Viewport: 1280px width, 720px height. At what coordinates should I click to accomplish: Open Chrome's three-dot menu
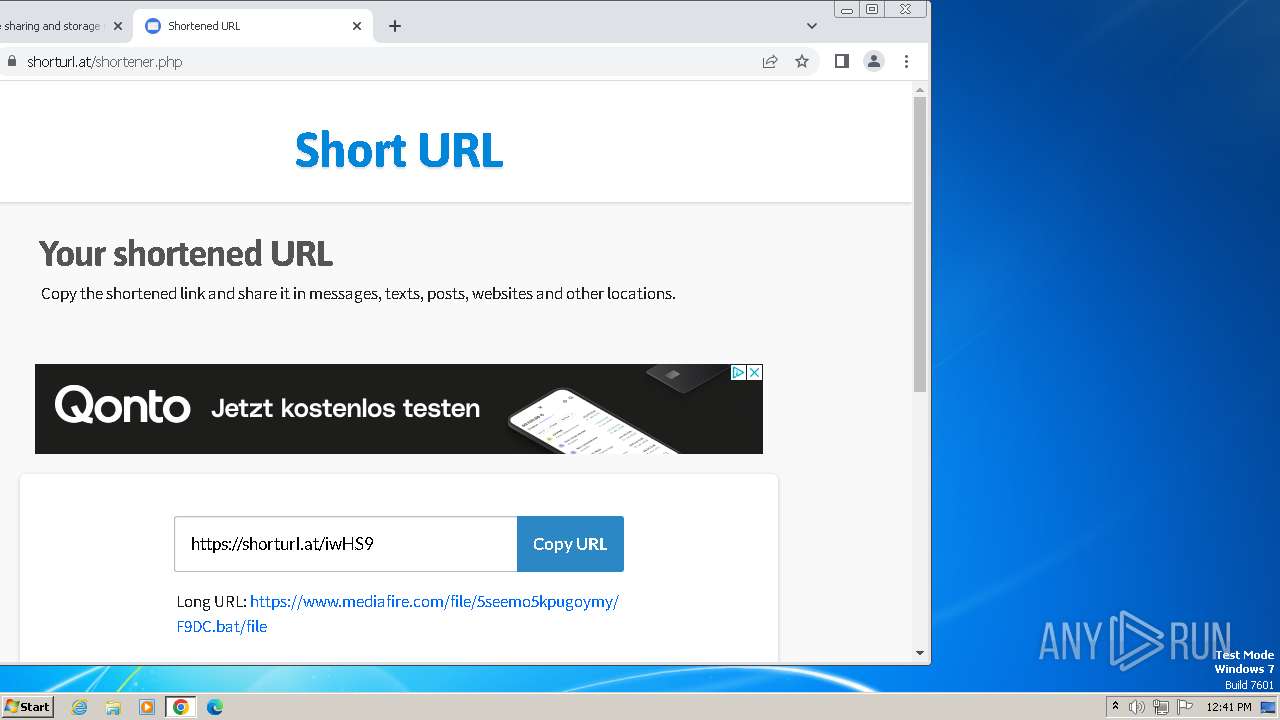906,61
